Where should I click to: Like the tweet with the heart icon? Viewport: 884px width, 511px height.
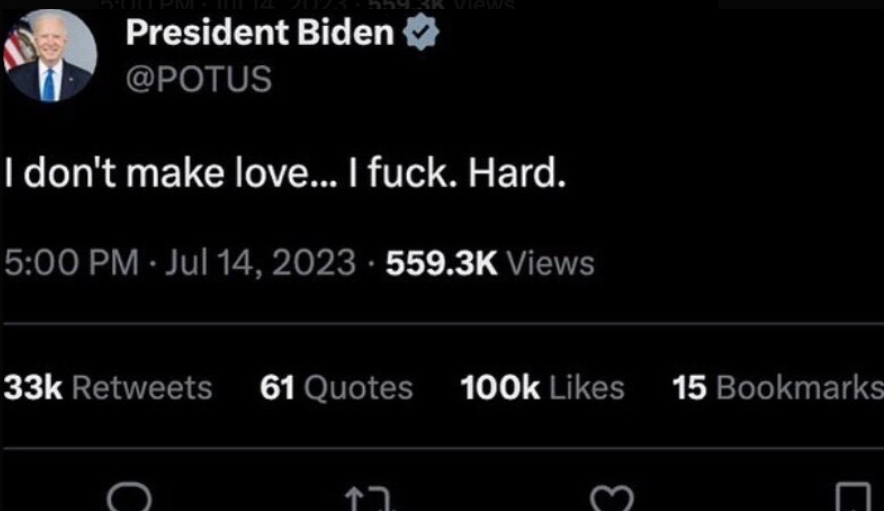(612, 499)
